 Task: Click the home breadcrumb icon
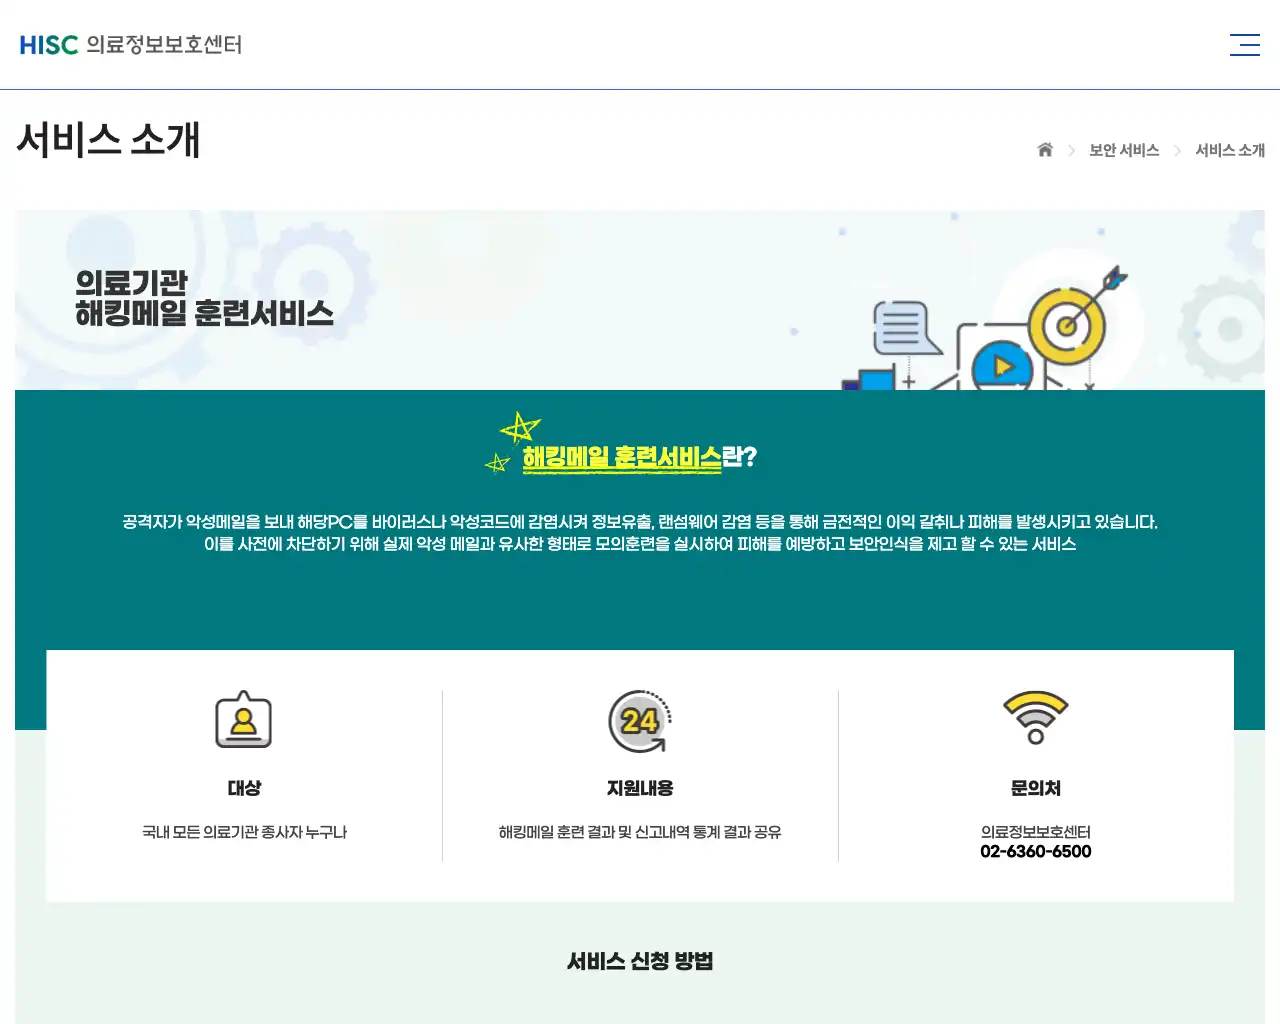[x=1044, y=150]
